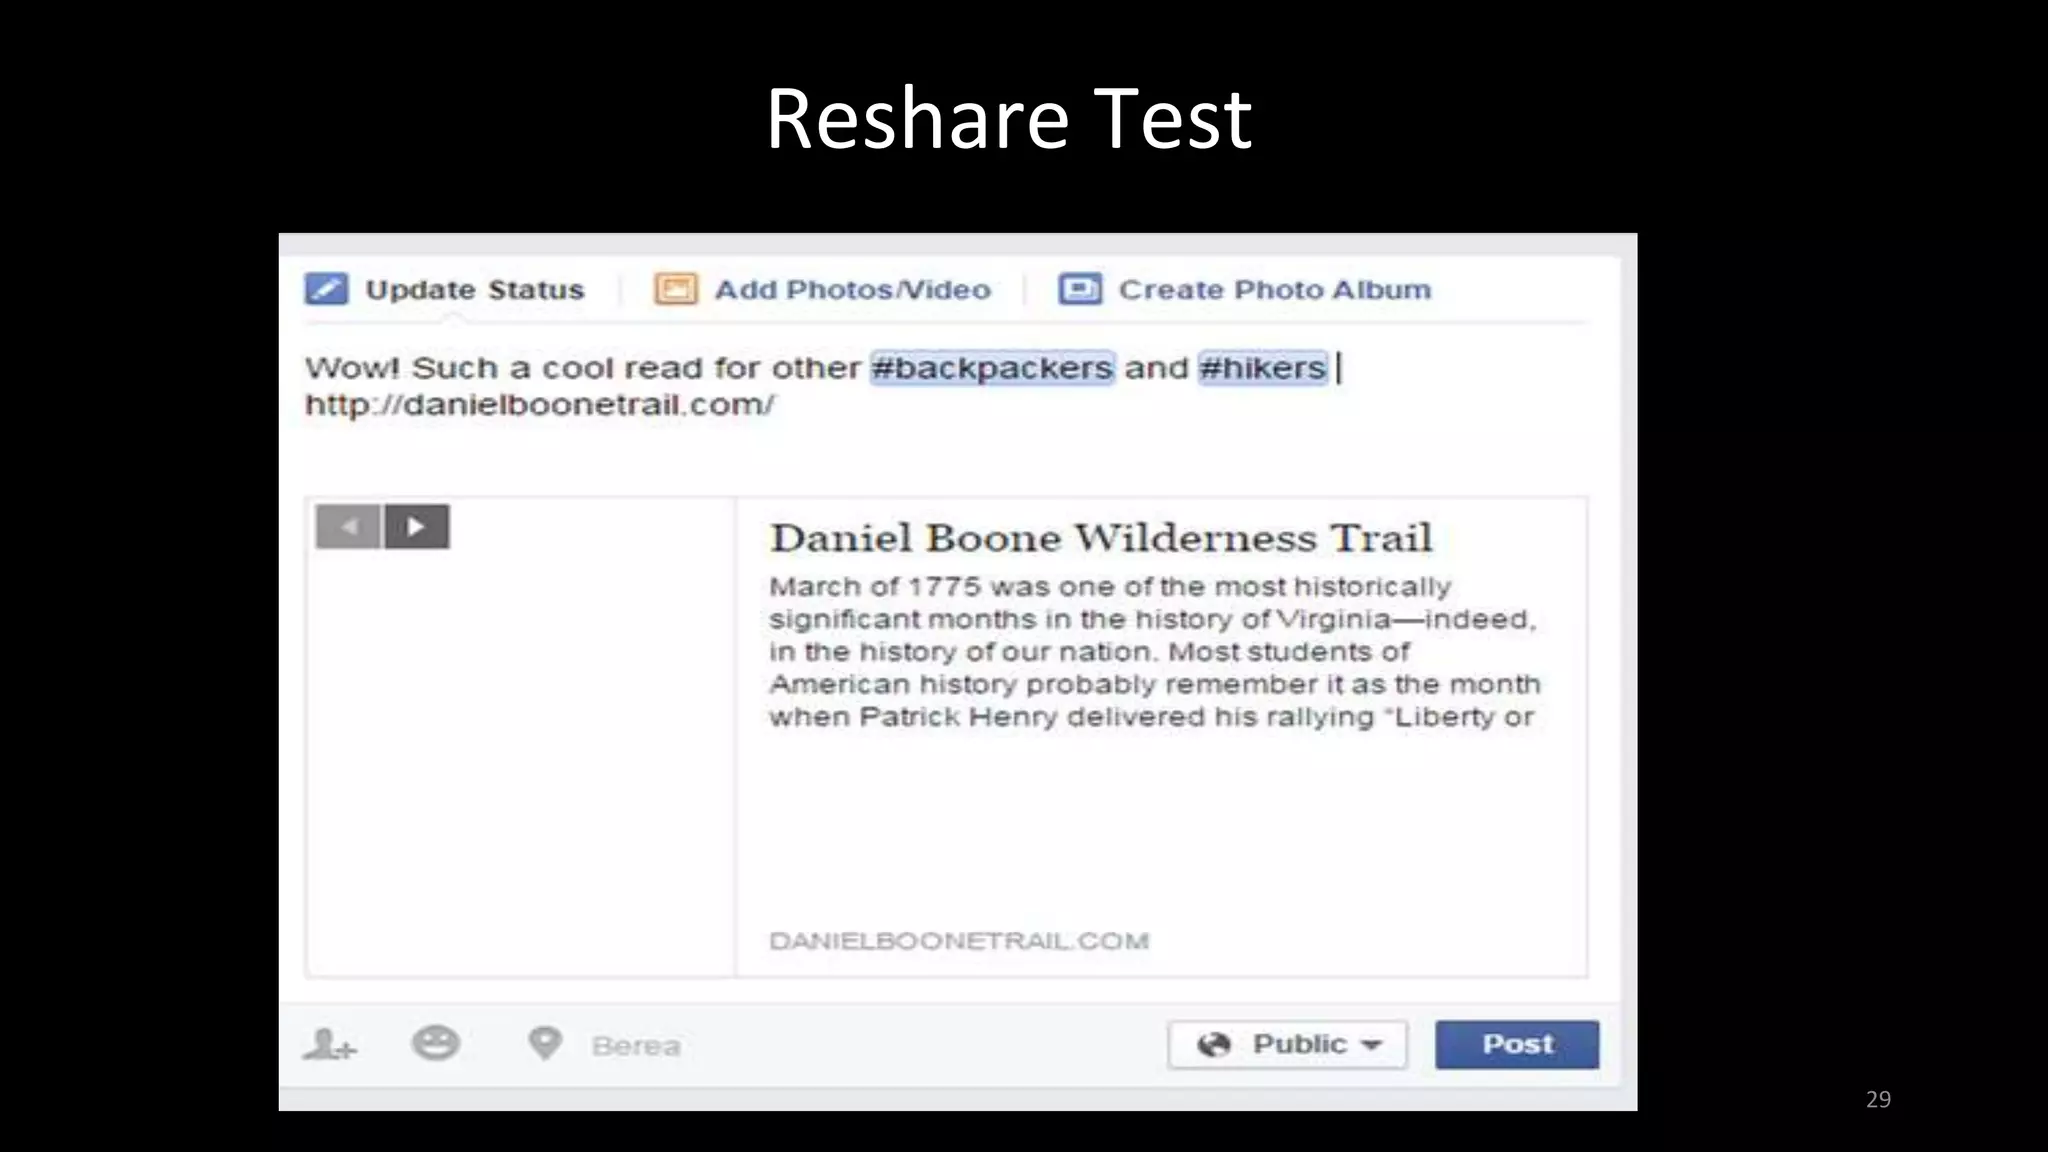The image size is (2048, 1152).
Task: Click the location pin icon
Action: [x=545, y=1044]
